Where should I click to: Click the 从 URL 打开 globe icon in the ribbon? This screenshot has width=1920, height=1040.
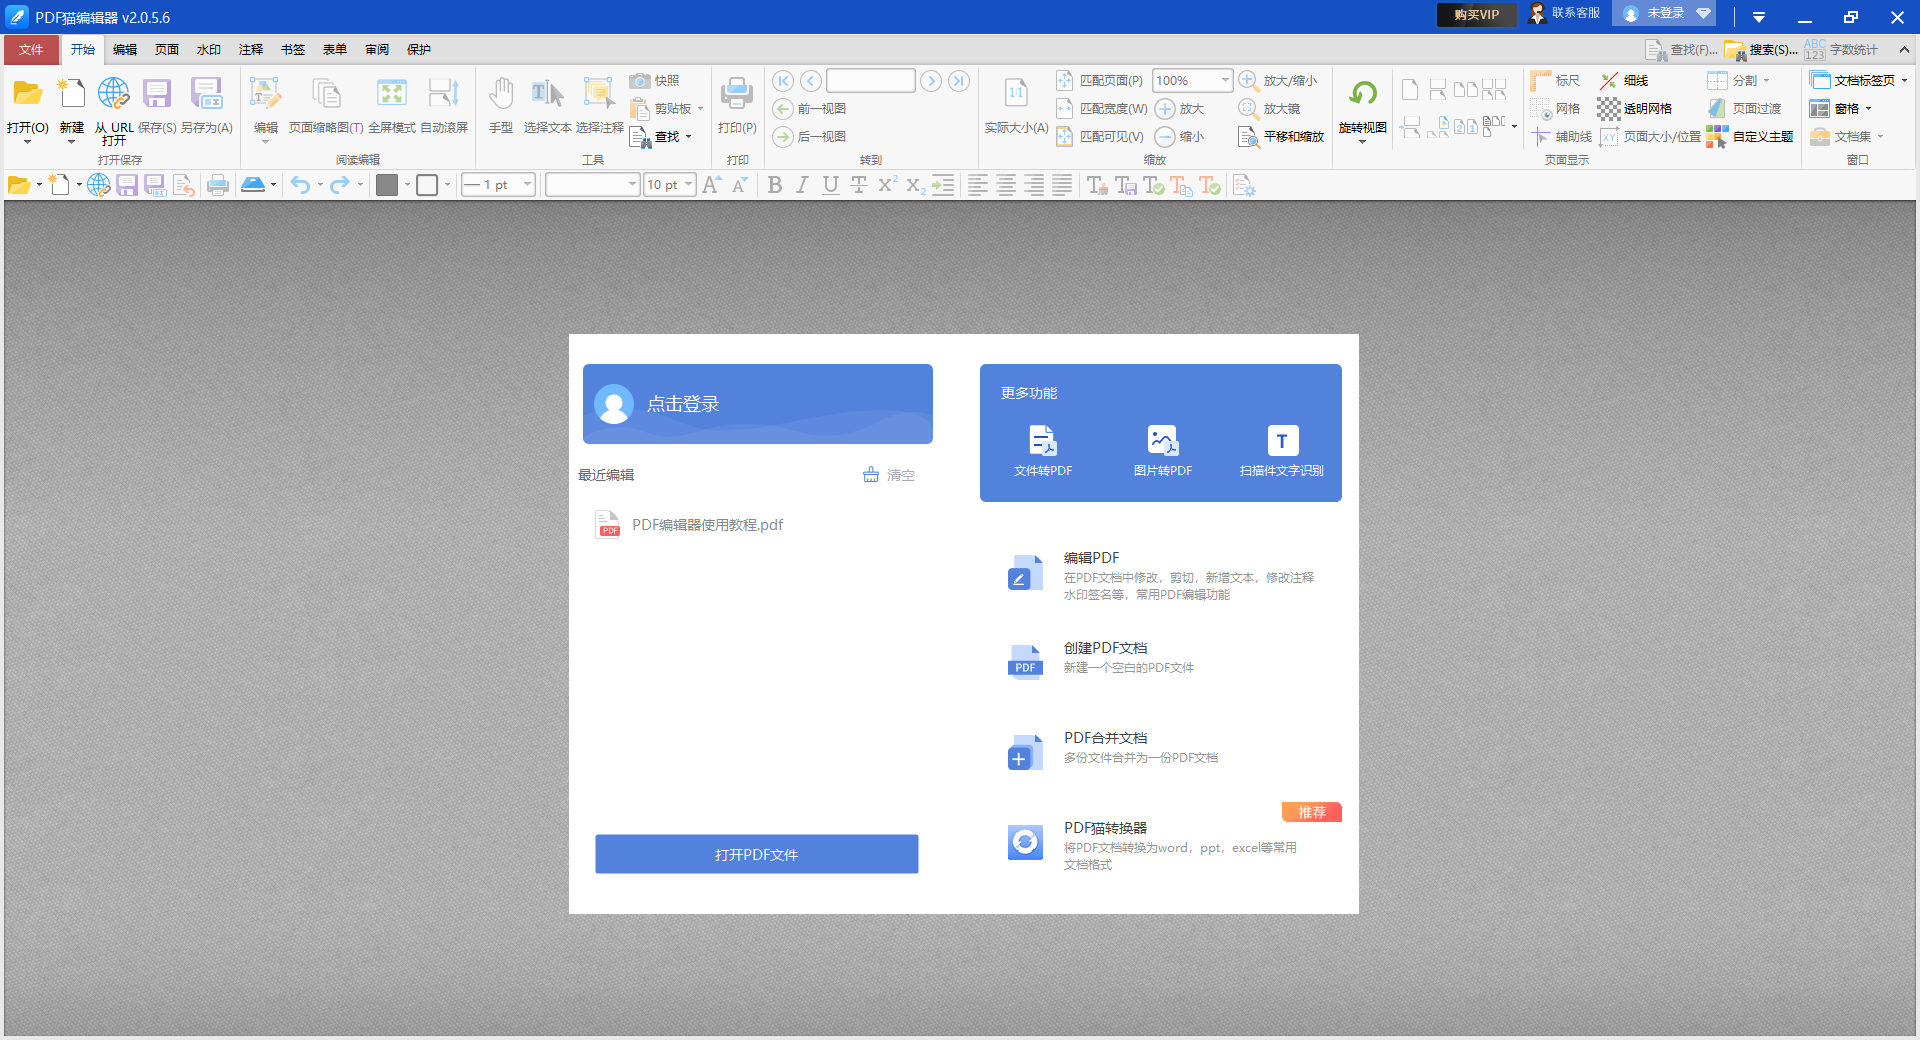point(114,94)
